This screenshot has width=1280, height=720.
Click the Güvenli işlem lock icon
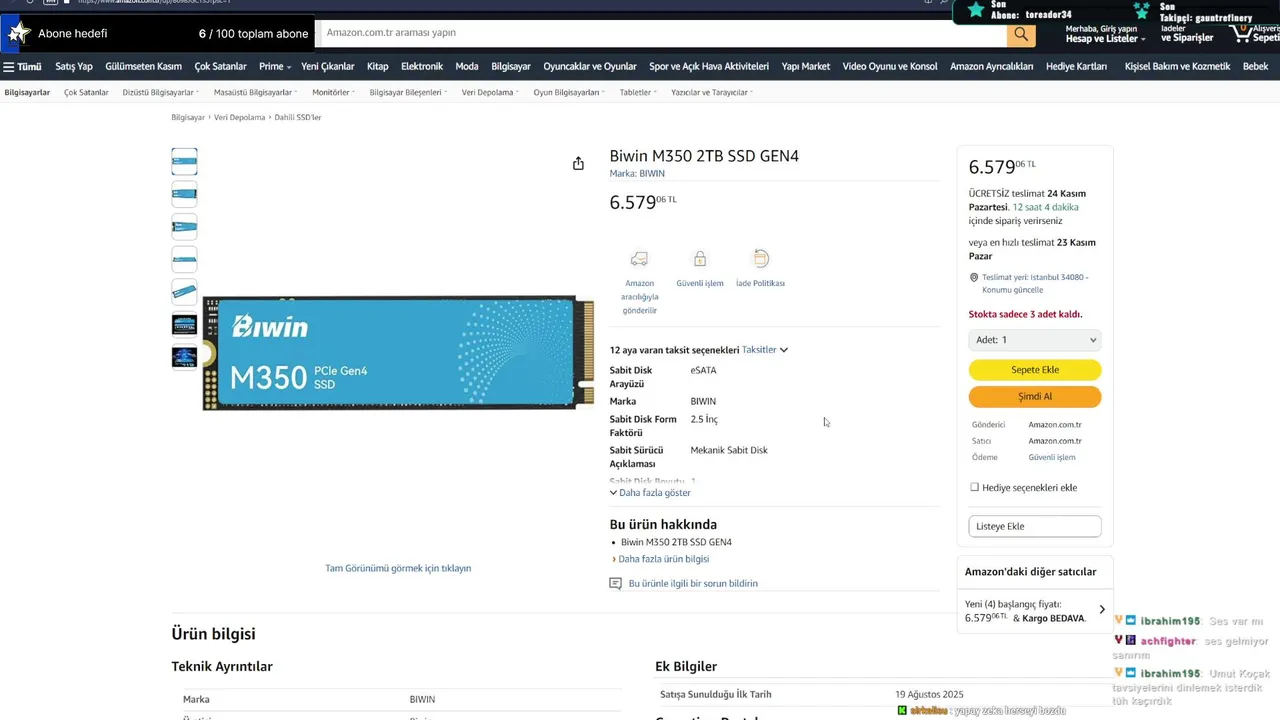tap(700, 259)
